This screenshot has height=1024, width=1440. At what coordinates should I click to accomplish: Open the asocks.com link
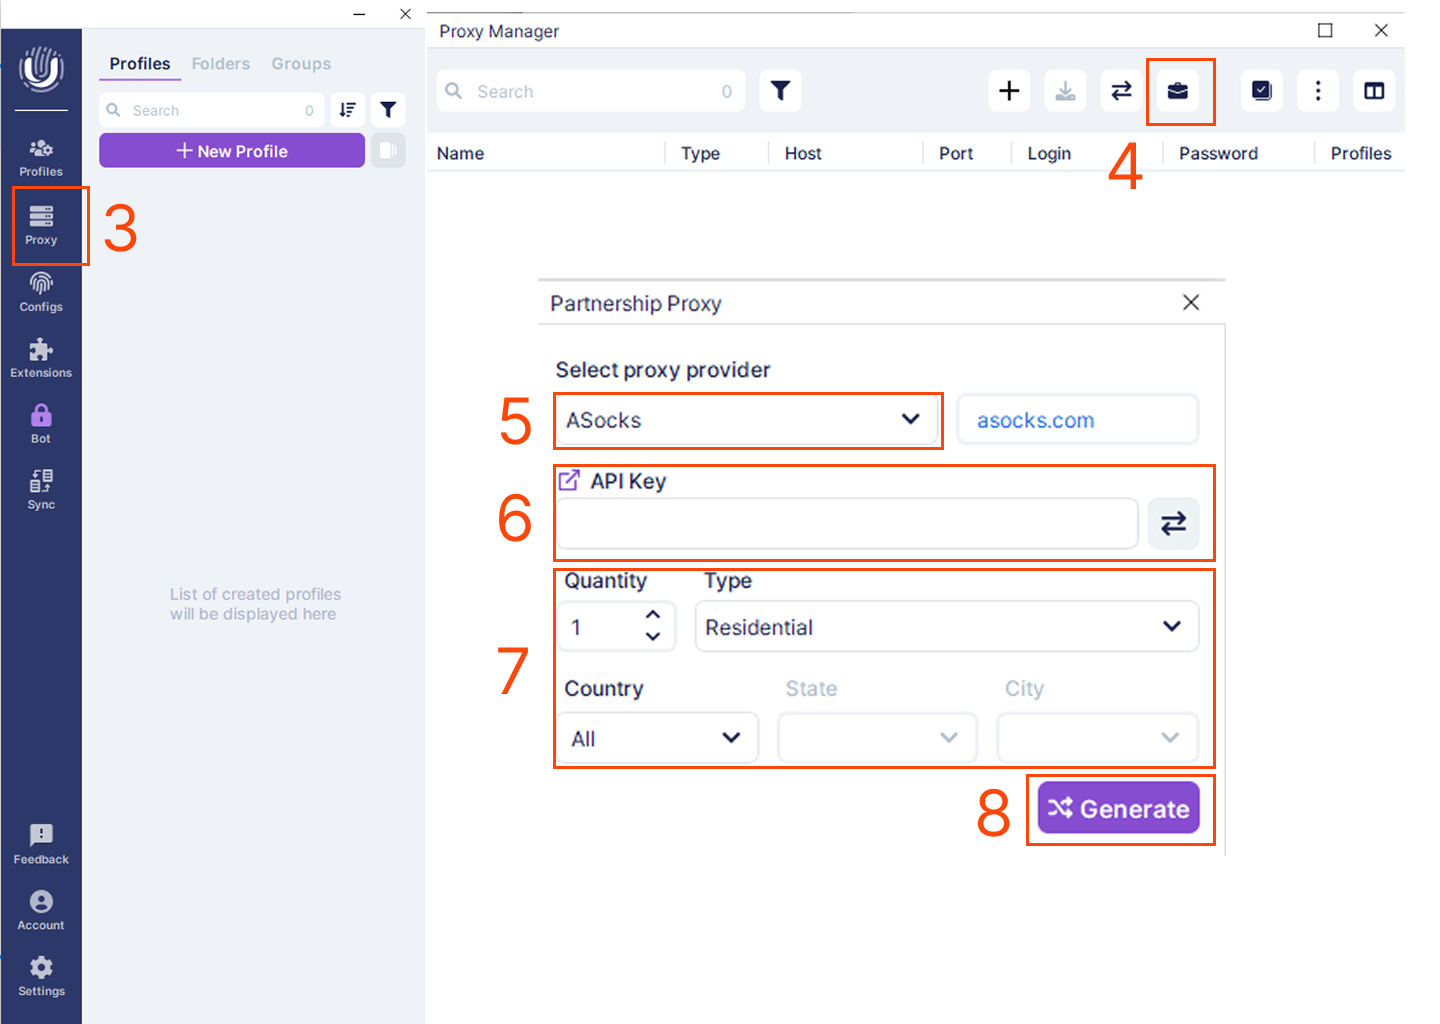pyautogui.click(x=1035, y=421)
